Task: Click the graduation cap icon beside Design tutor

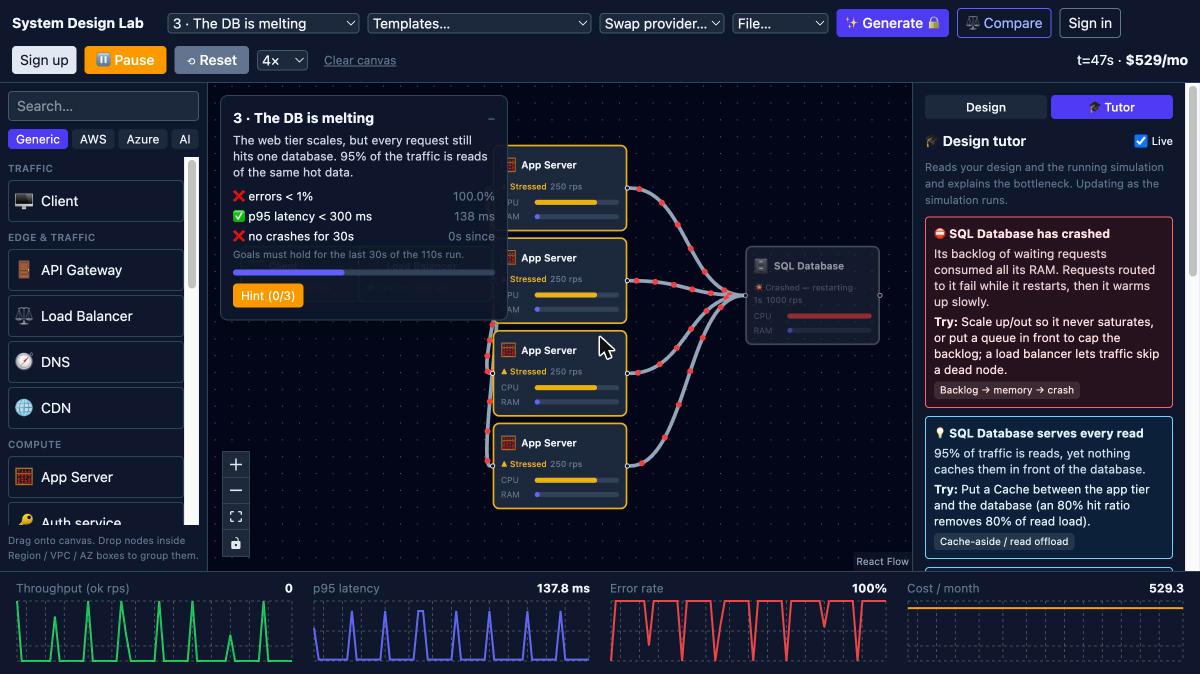Action: pos(931,142)
